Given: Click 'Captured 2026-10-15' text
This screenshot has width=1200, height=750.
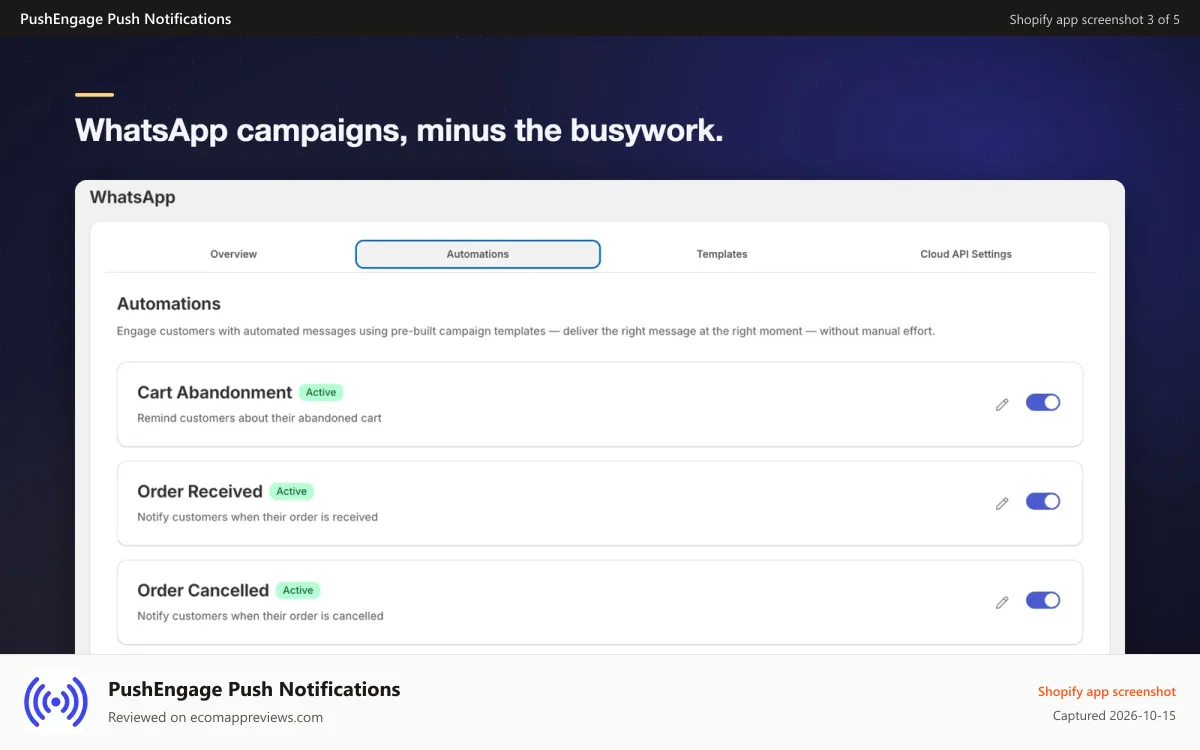Looking at the screenshot, I should 1114,716.
